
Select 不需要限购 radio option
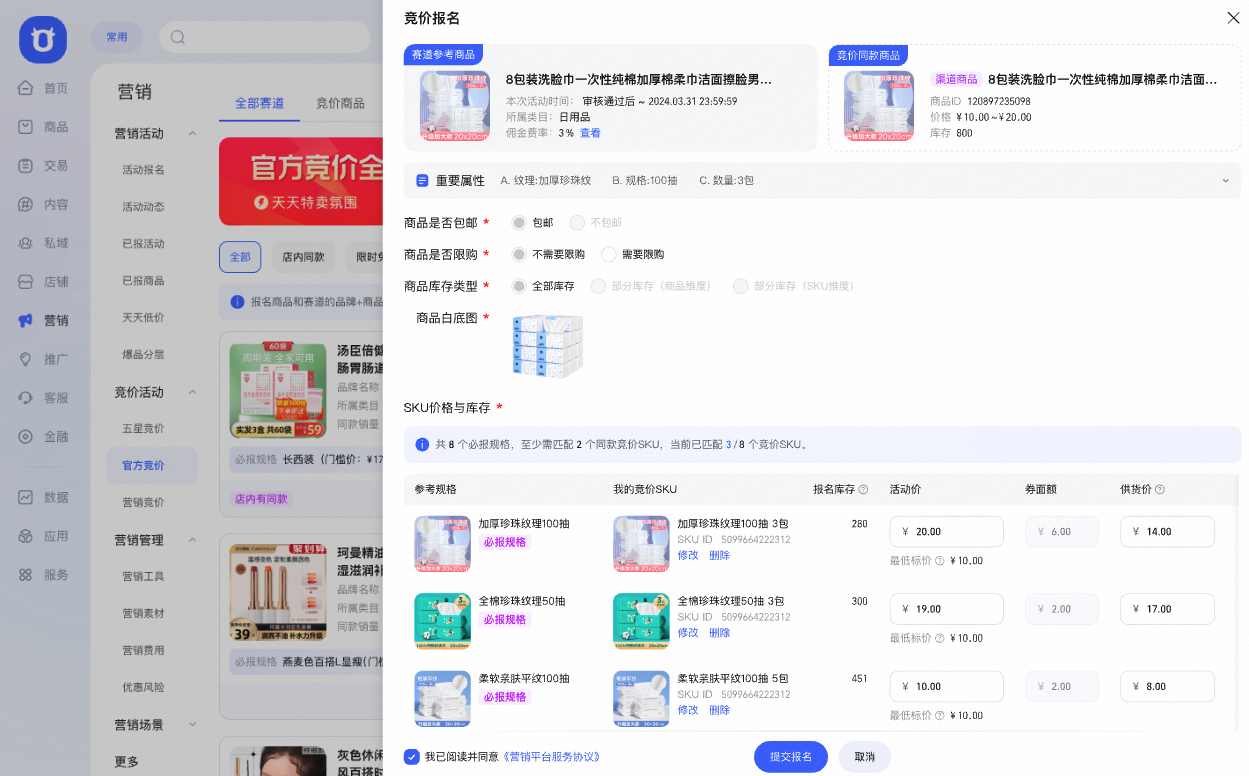(x=519, y=255)
